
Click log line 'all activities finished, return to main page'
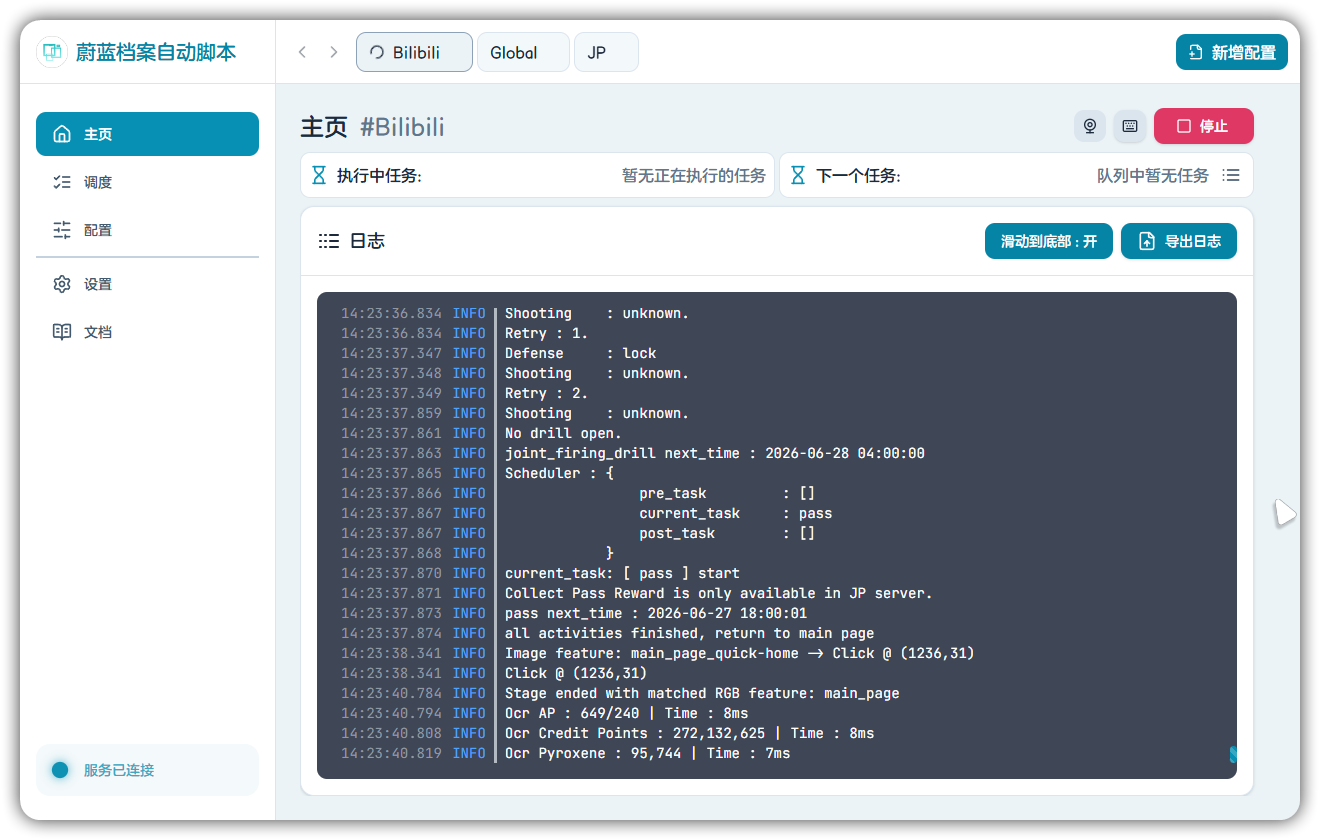coord(689,633)
